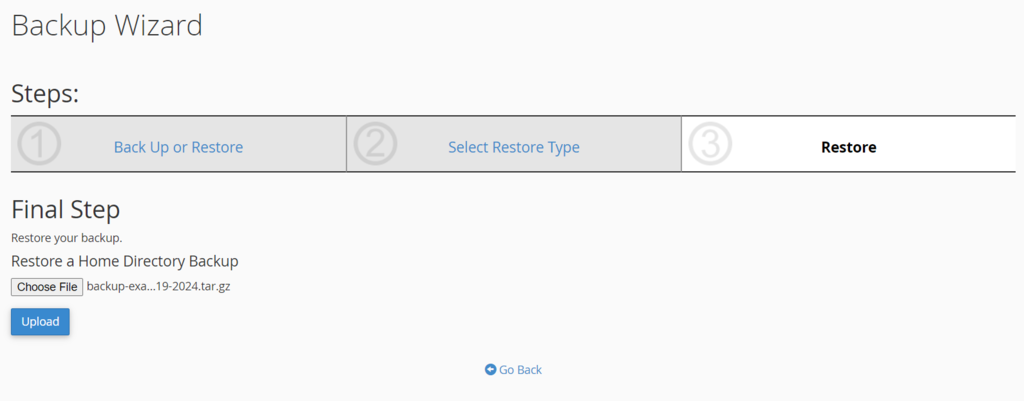Open the Select Restore Type link
The image size is (1024, 401).
[513, 147]
